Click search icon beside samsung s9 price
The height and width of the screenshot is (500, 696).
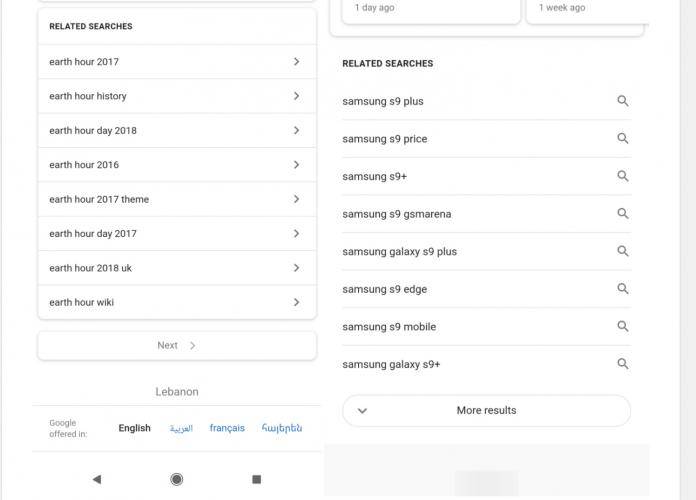pyautogui.click(x=623, y=139)
